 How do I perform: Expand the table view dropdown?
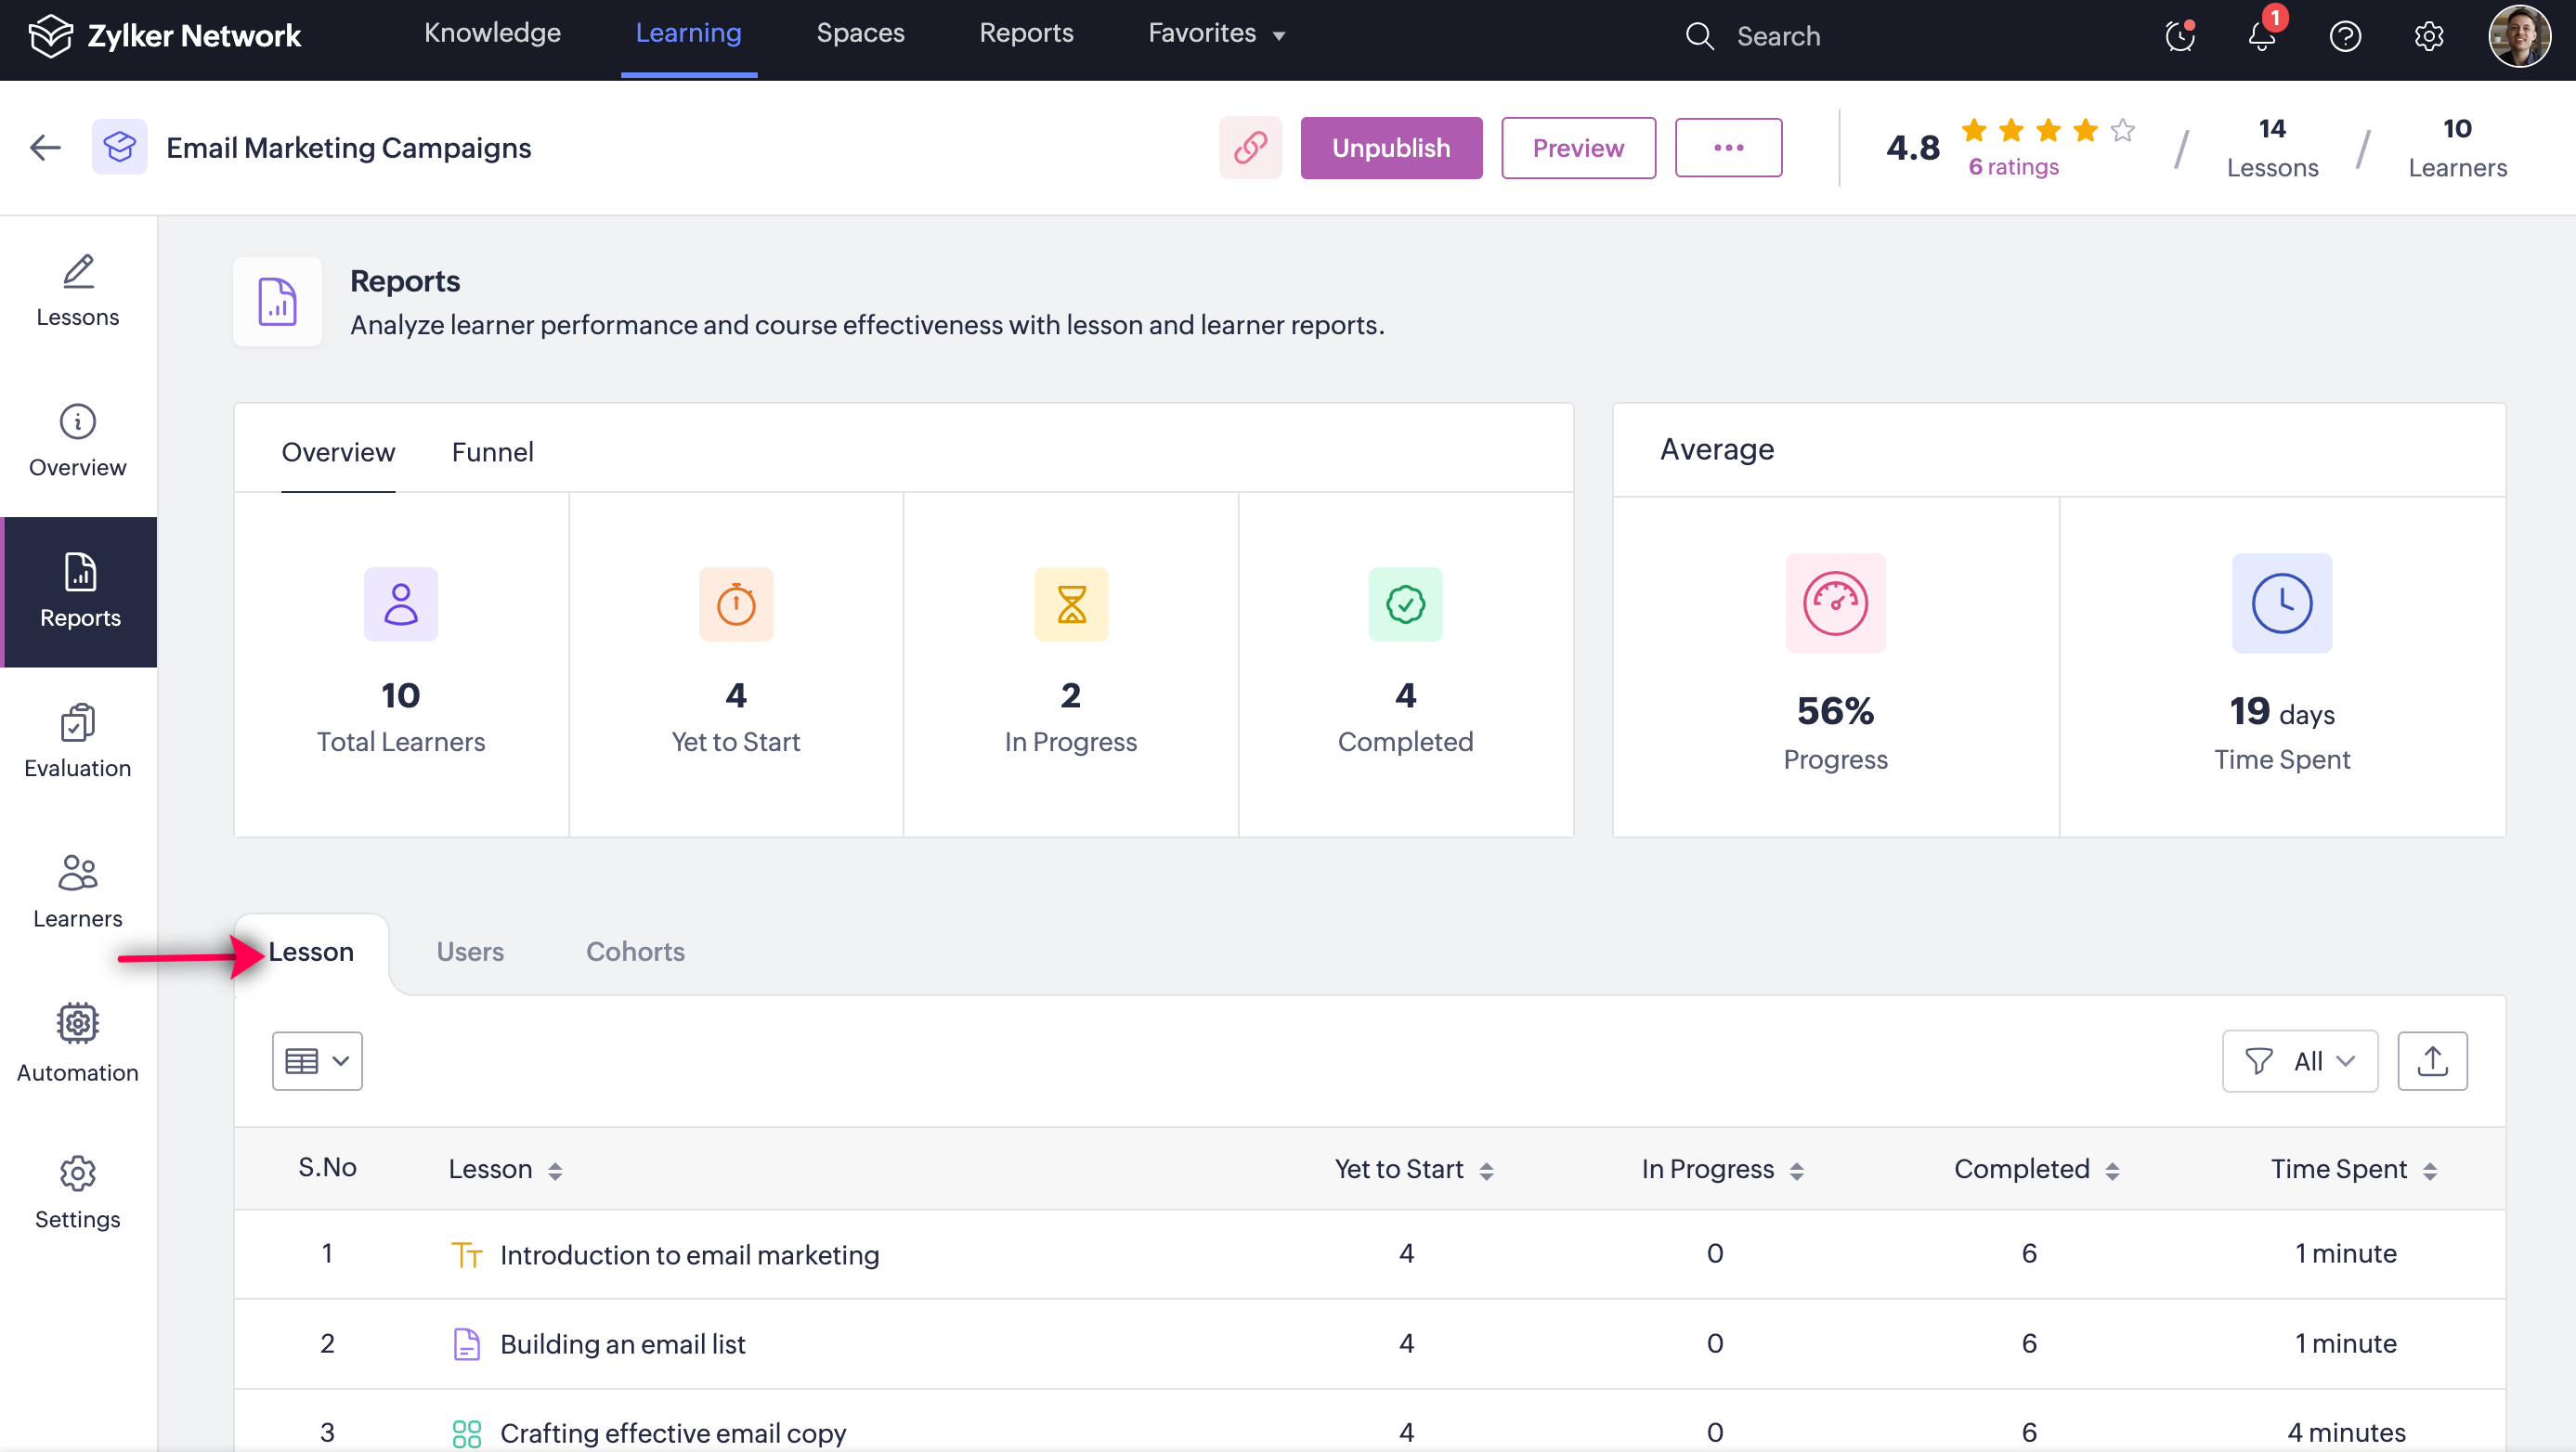(317, 1061)
